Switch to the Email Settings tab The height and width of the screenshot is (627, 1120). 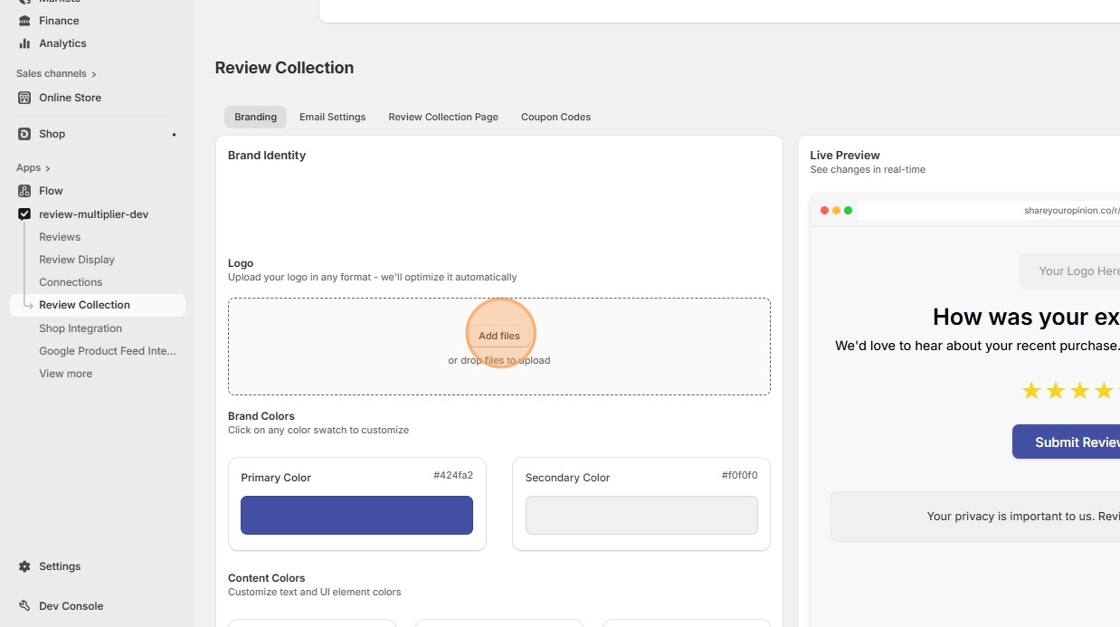pos(332,117)
